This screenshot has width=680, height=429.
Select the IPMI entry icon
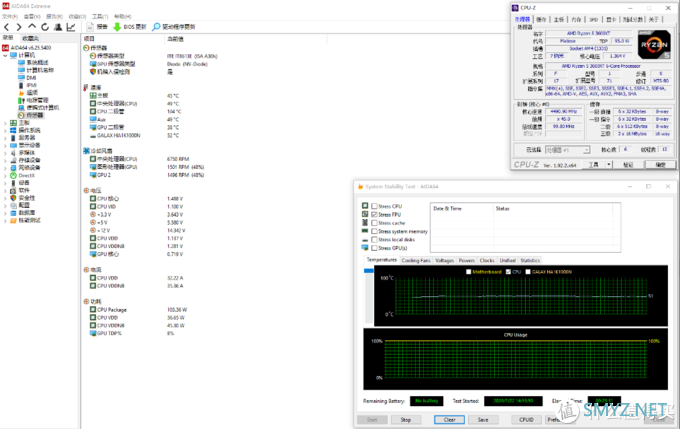[x=21, y=85]
